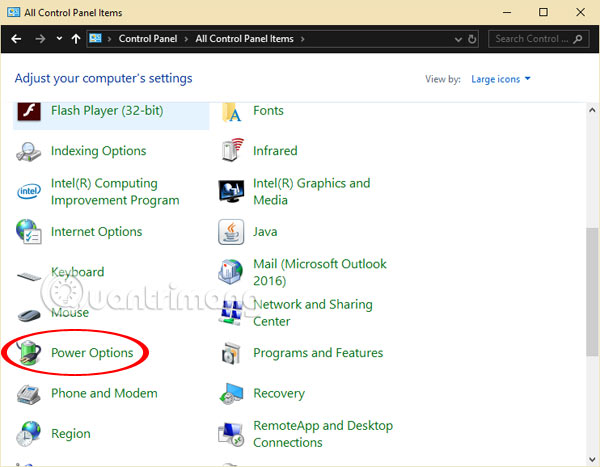Click the Infrared device icon
600x467 pixels.
pyautogui.click(x=232, y=150)
